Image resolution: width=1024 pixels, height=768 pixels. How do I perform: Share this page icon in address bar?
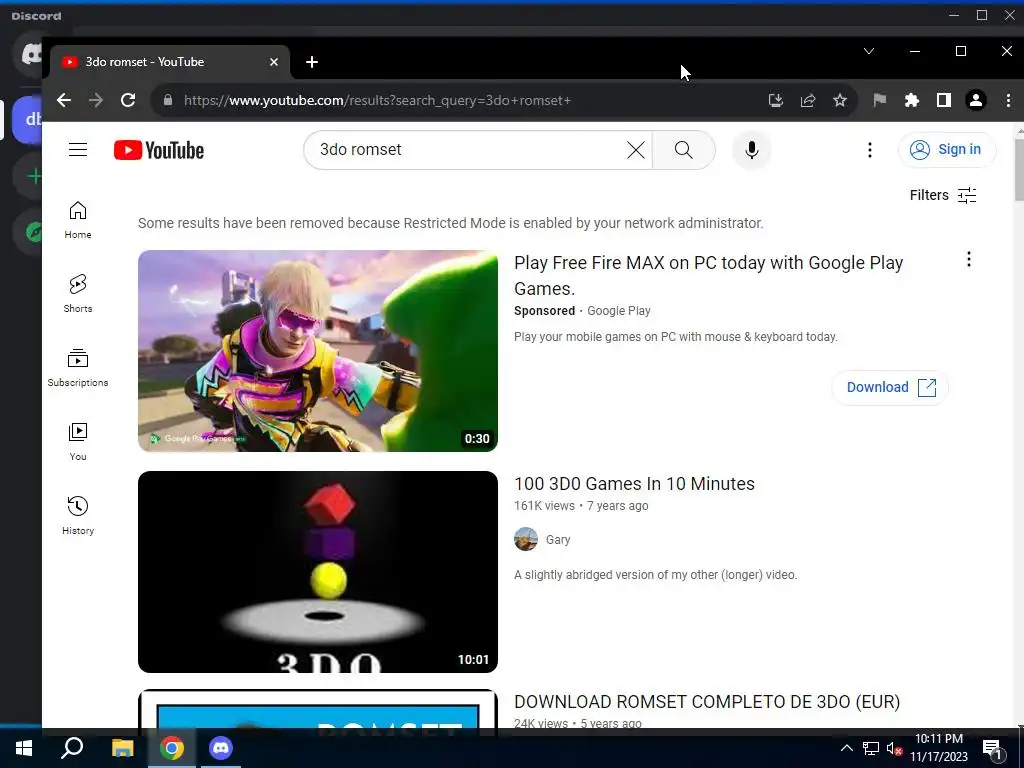[808, 100]
